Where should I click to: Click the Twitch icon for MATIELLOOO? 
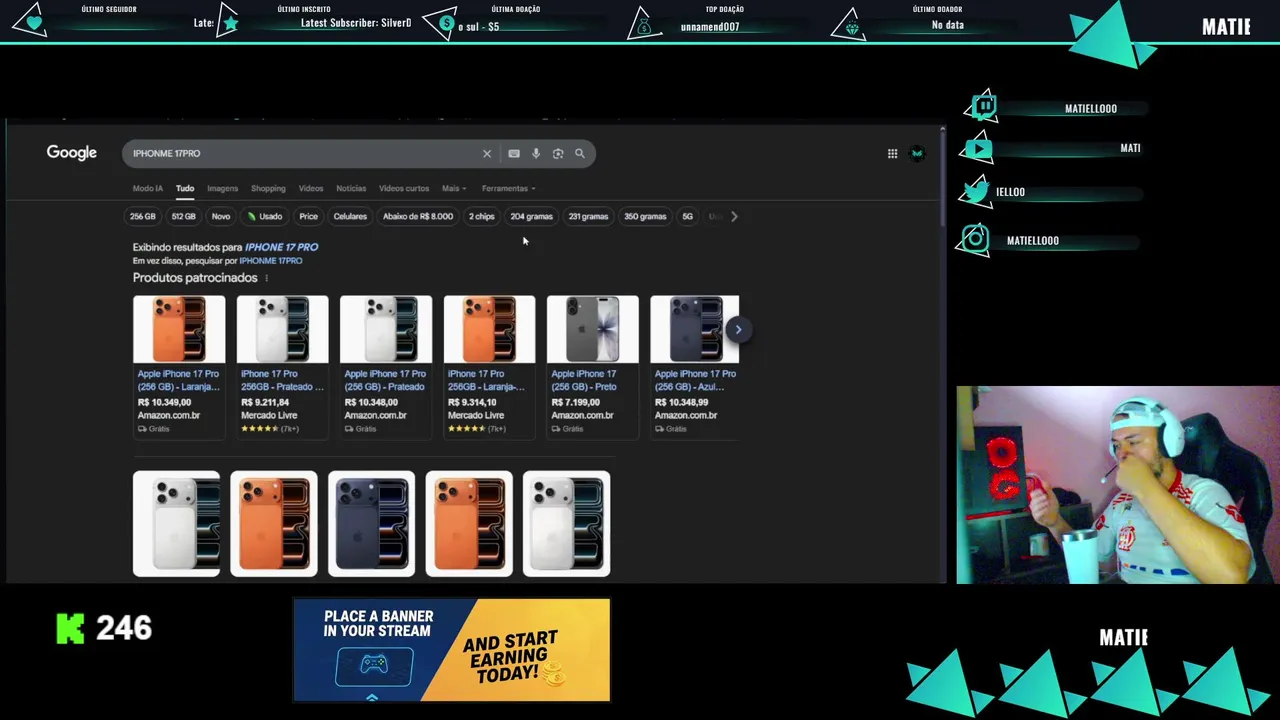(x=984, y=106)
